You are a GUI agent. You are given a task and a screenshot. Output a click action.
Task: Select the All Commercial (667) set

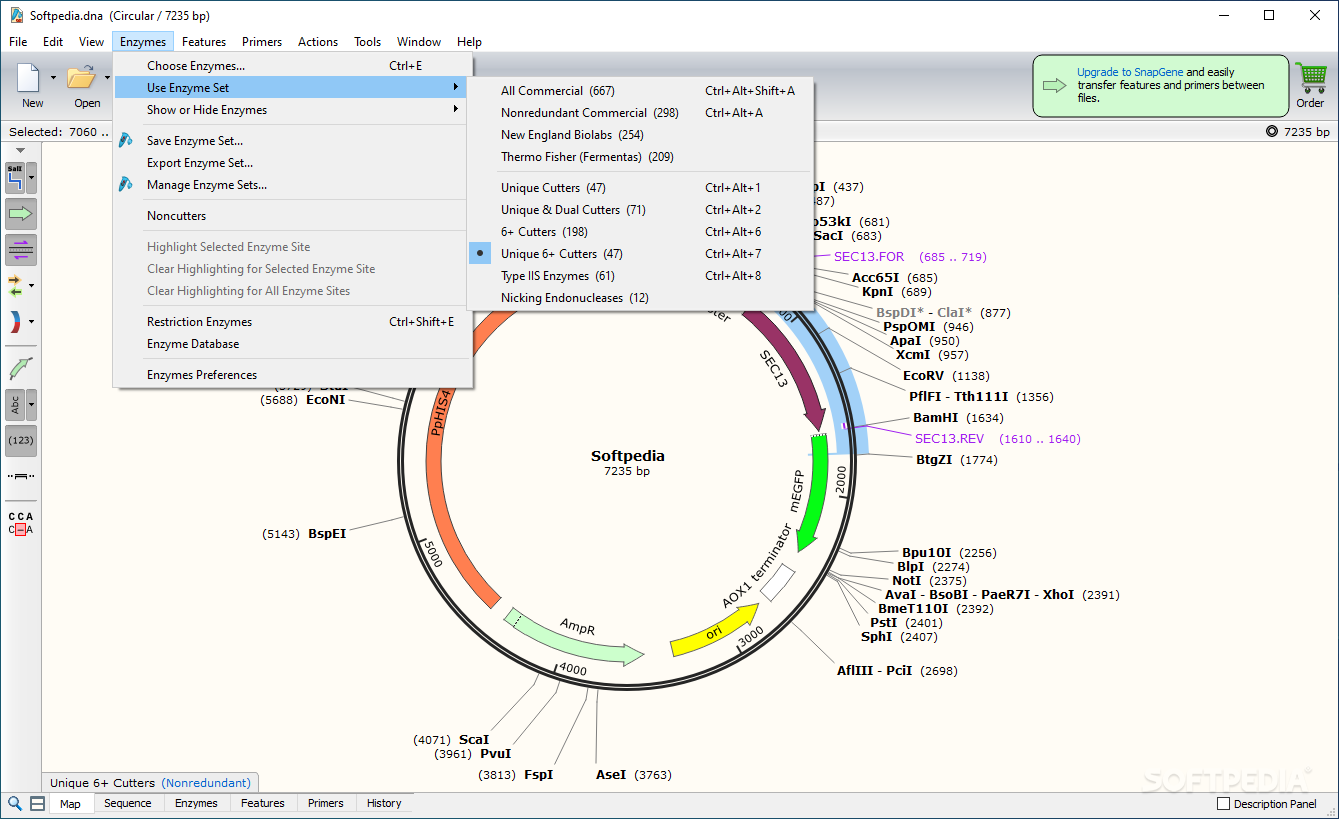point(641,91)
